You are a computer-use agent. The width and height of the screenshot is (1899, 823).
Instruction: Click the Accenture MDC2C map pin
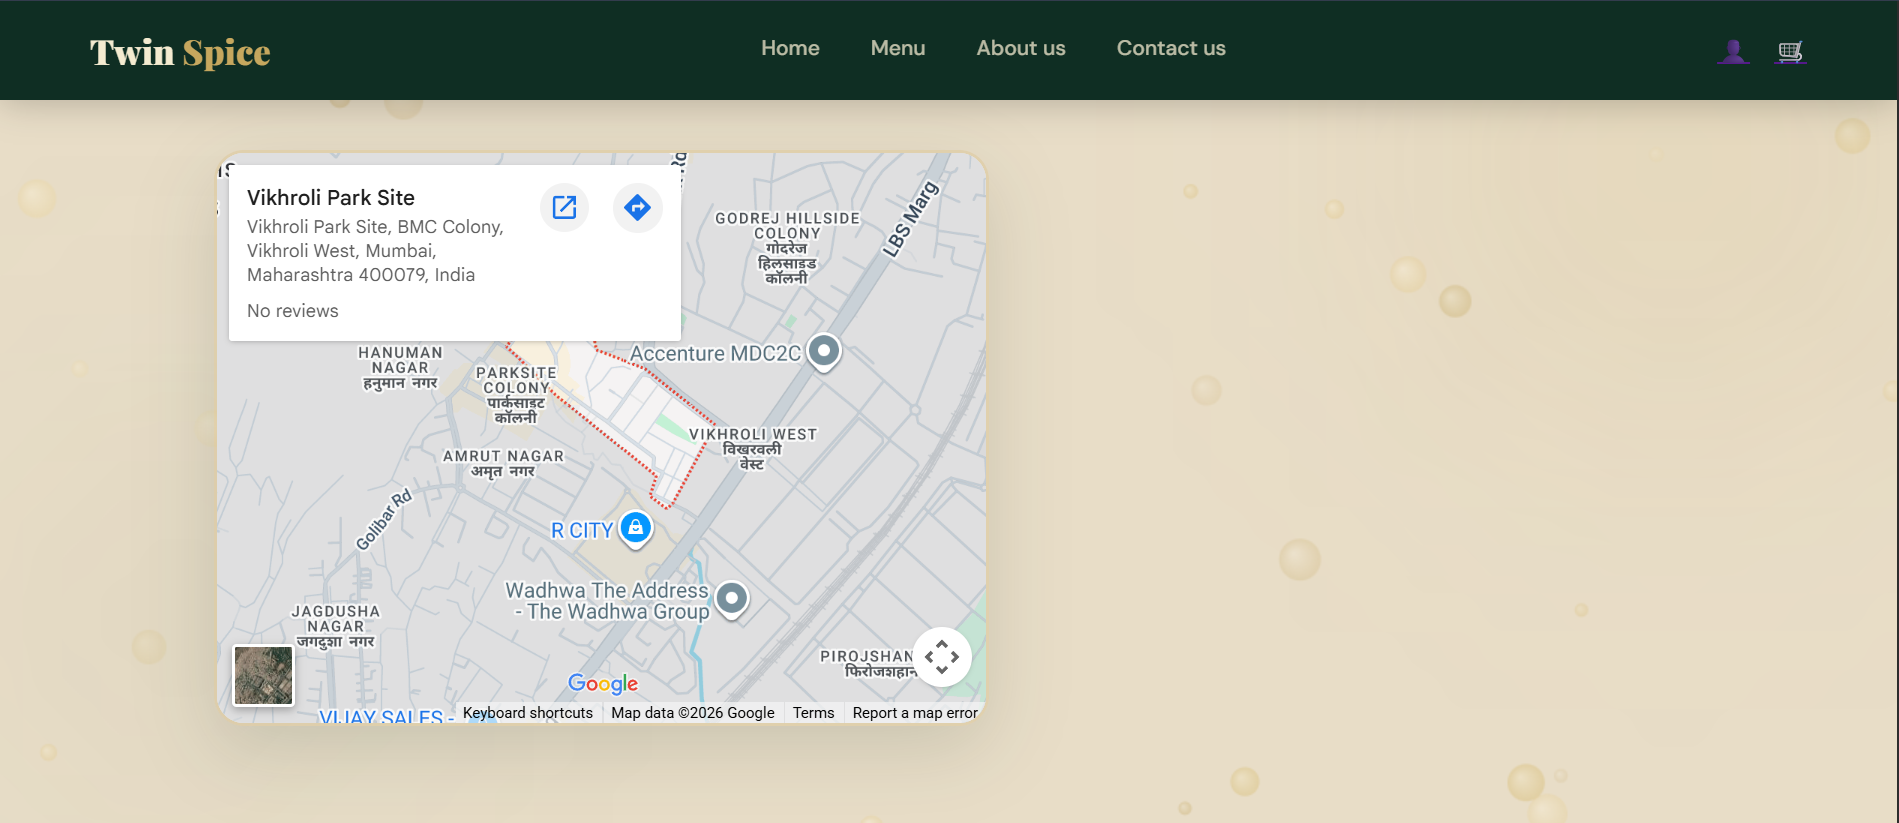click(824, 352)
